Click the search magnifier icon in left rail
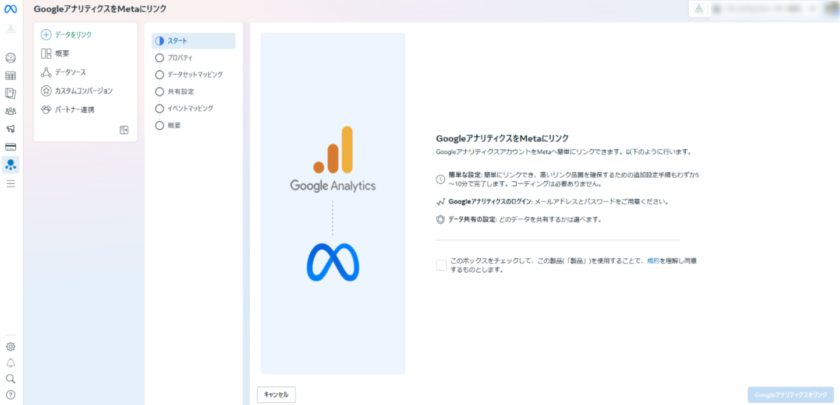This screenshot has width=840, height=405. point(11,379)
